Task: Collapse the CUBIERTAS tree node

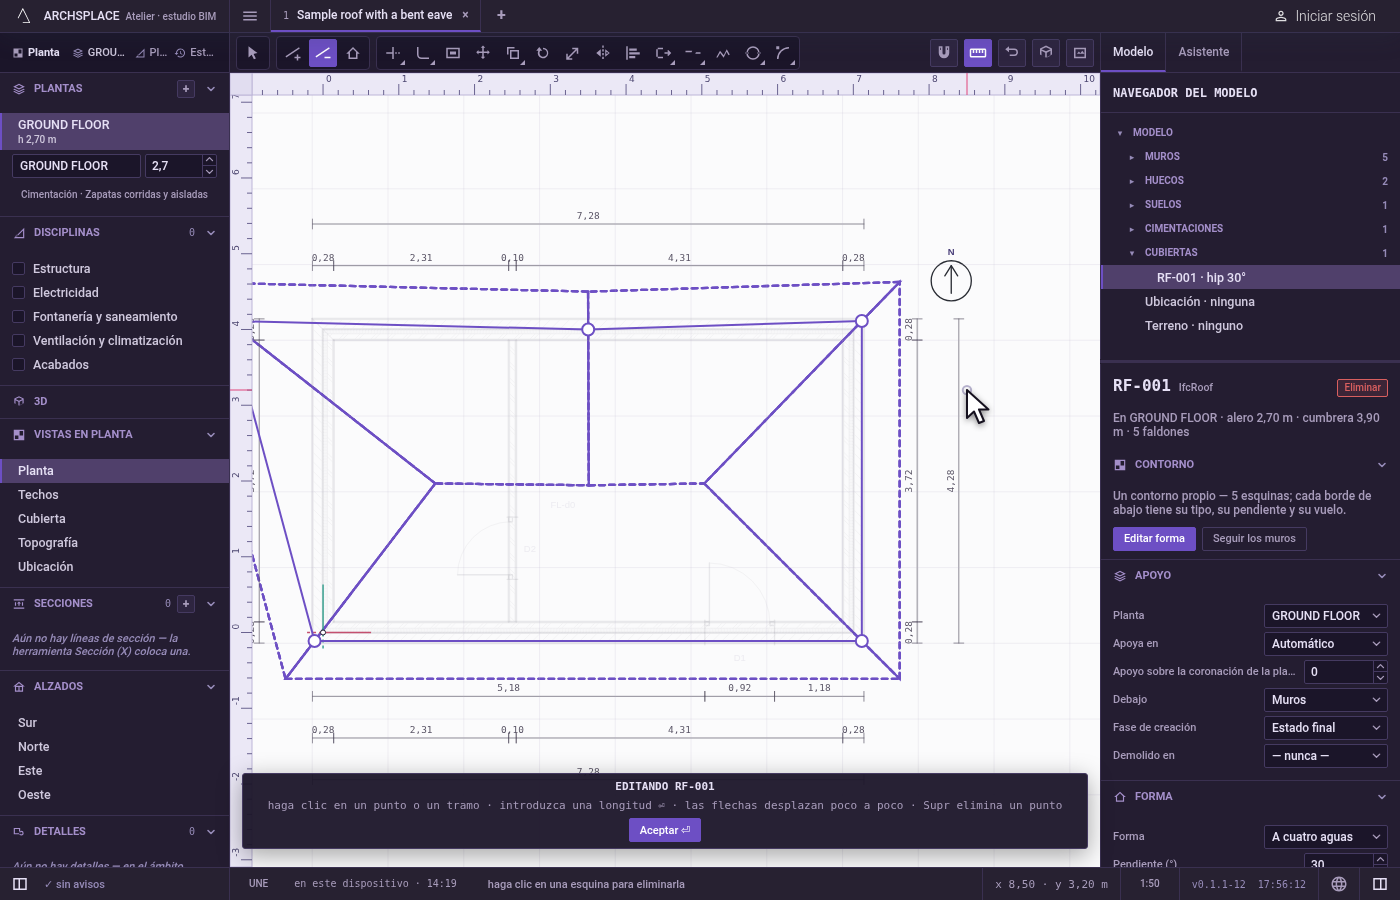Action: [1132, 253]
